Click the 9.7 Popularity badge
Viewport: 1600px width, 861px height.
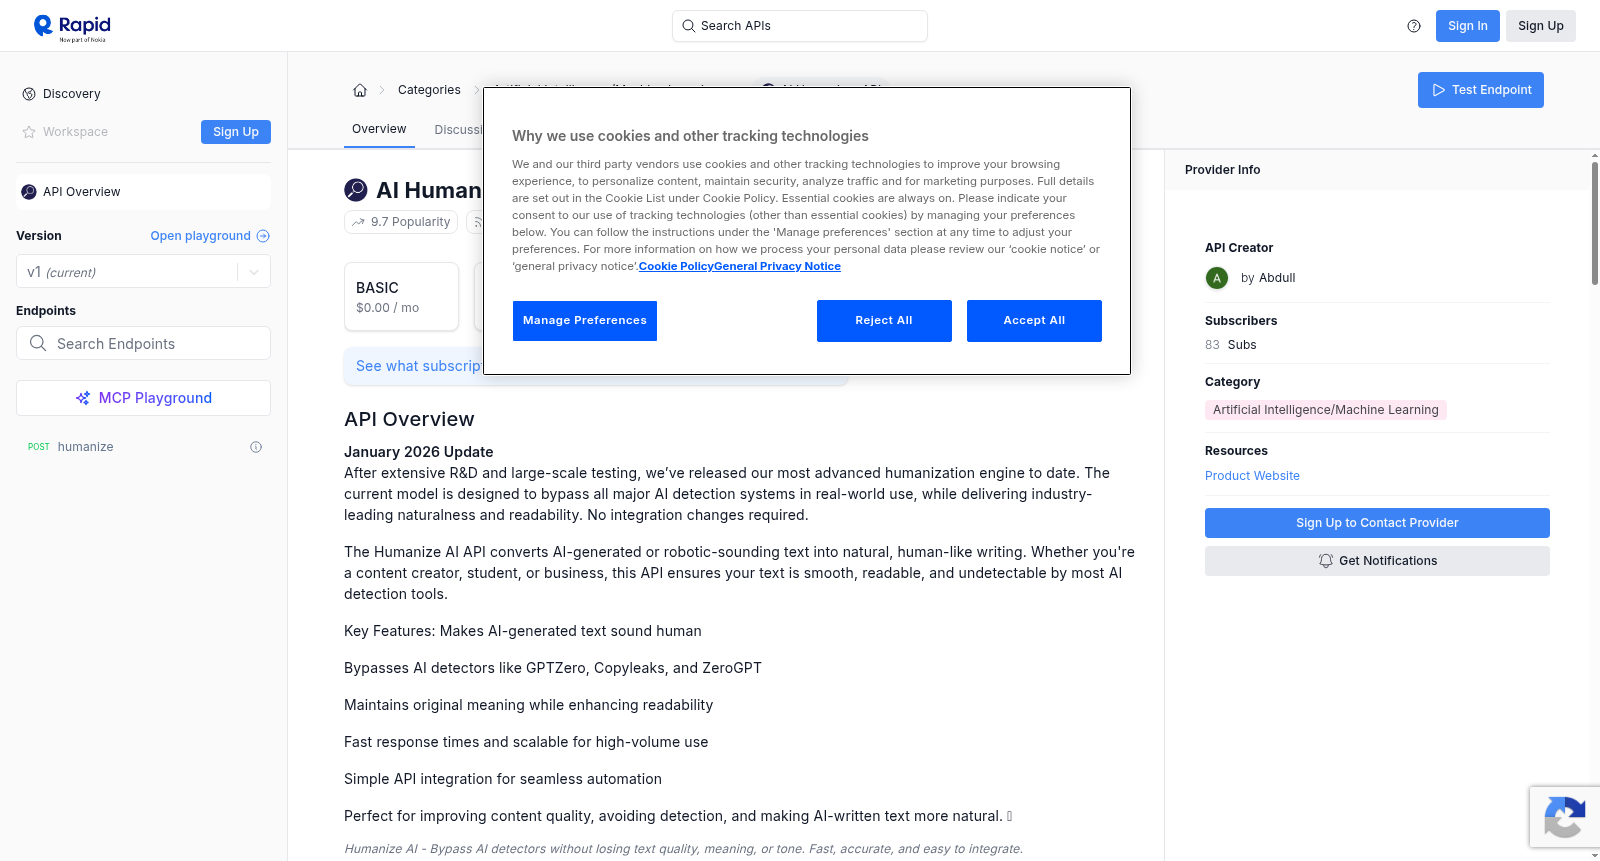coord(401,222)
